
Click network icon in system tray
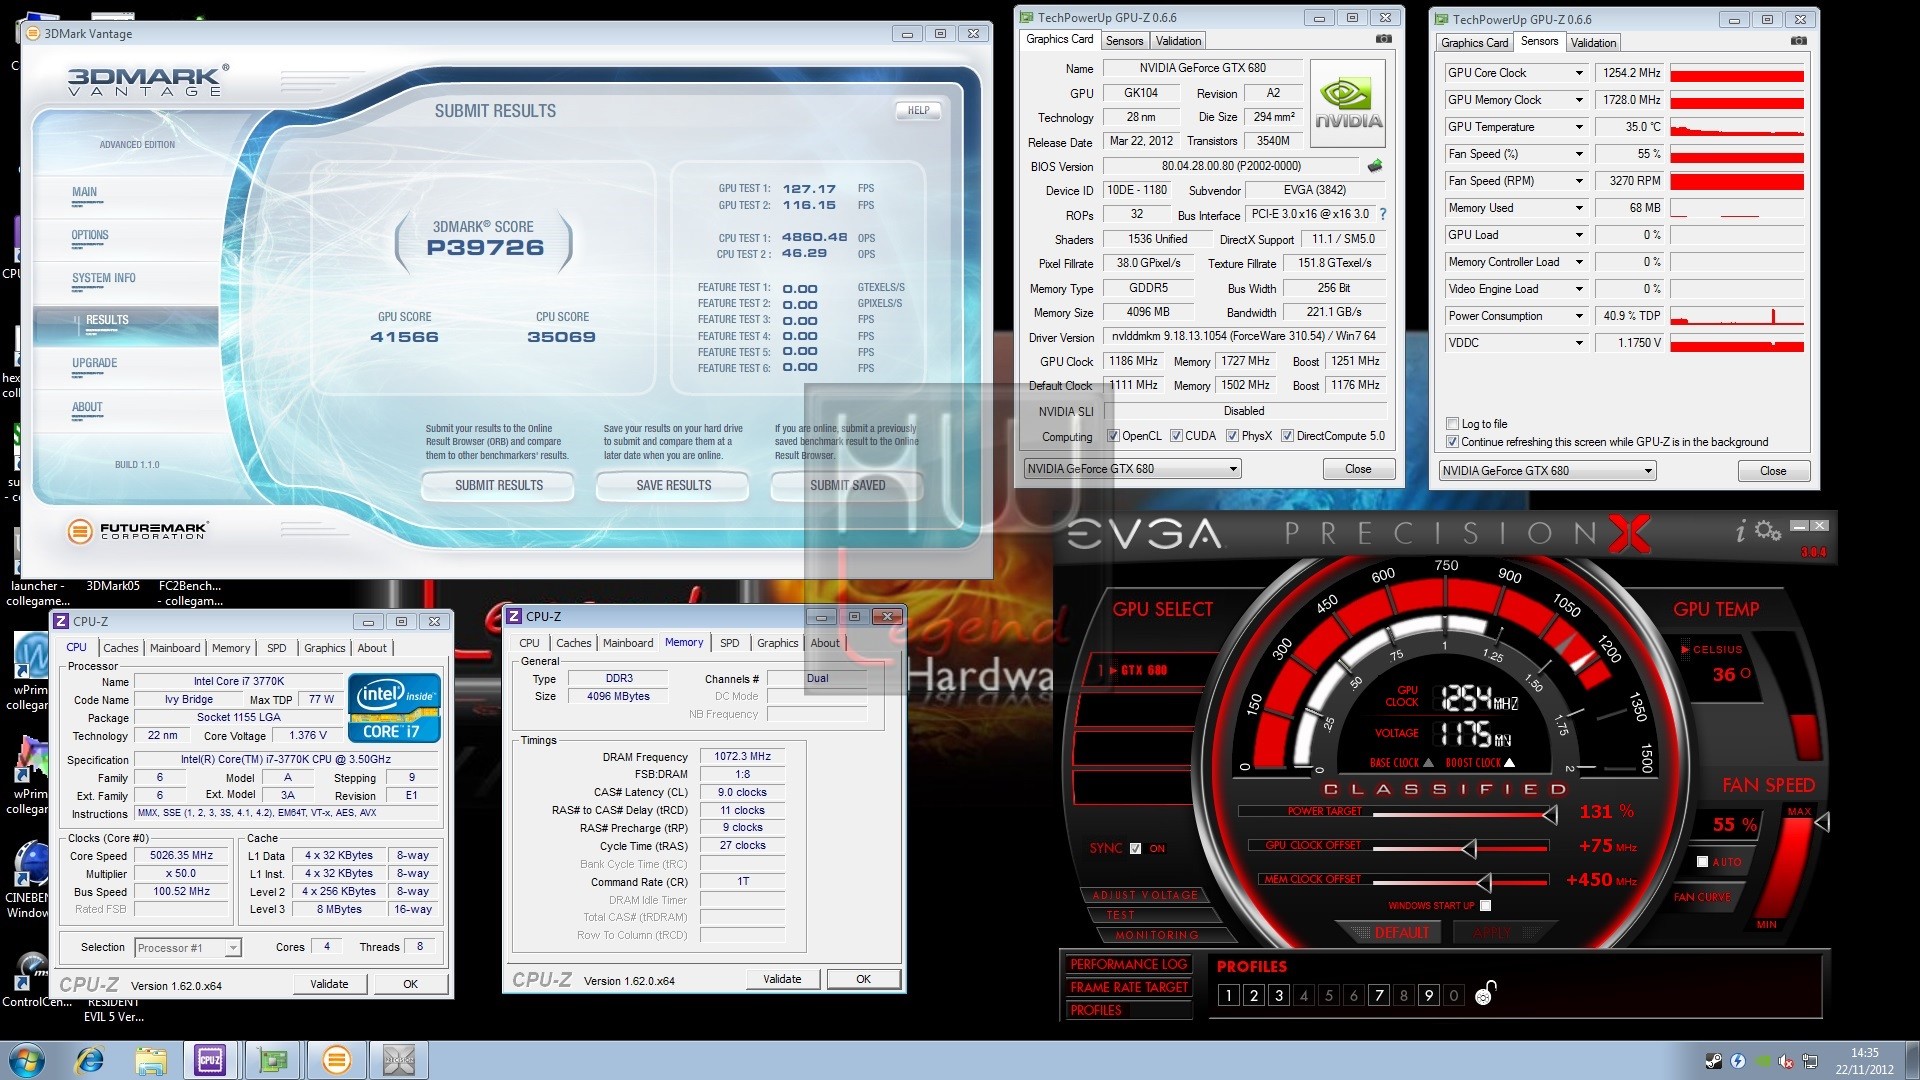1810,1061
